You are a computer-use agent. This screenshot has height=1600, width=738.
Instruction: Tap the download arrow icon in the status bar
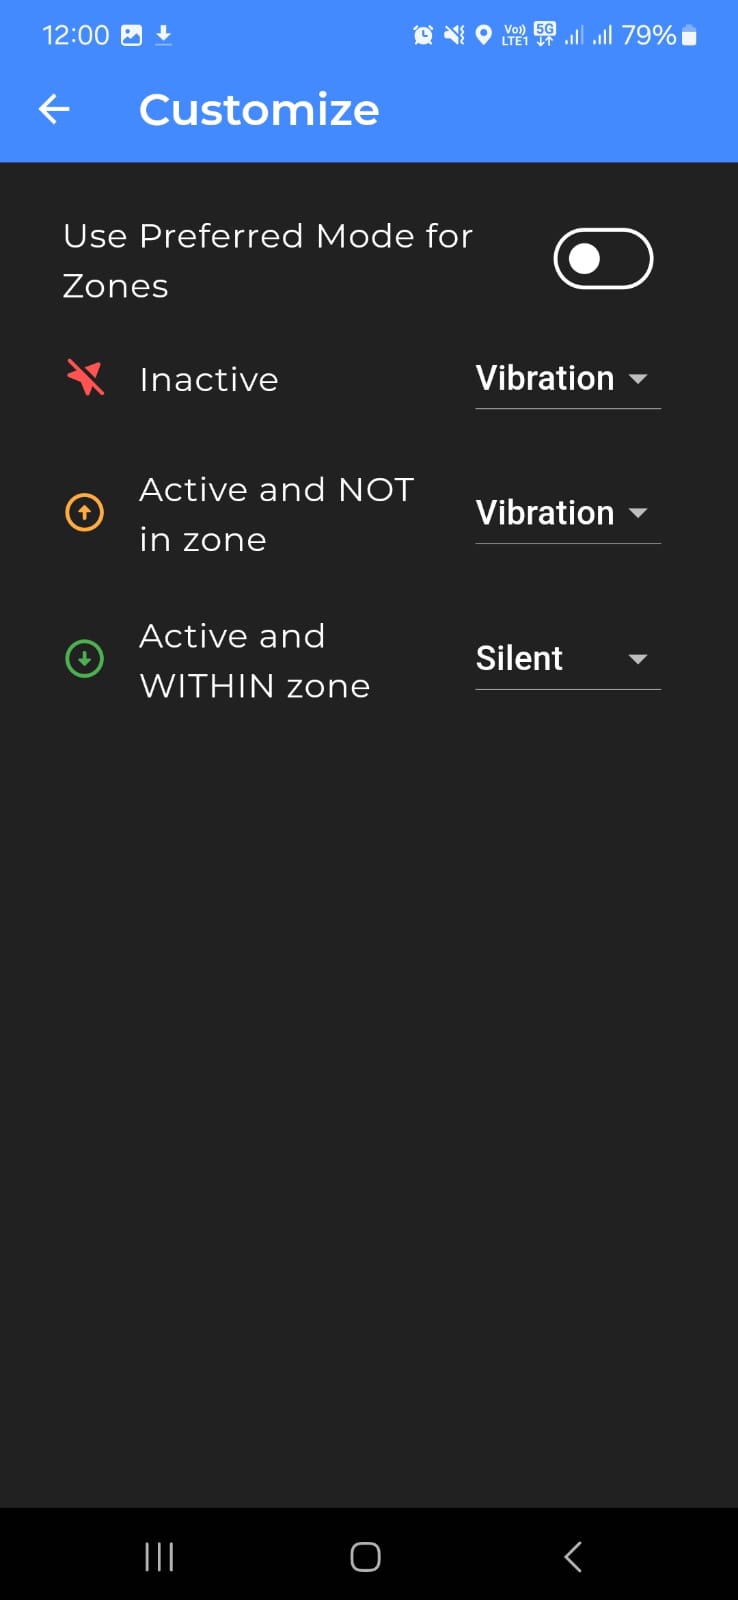[x=162, y=34]
